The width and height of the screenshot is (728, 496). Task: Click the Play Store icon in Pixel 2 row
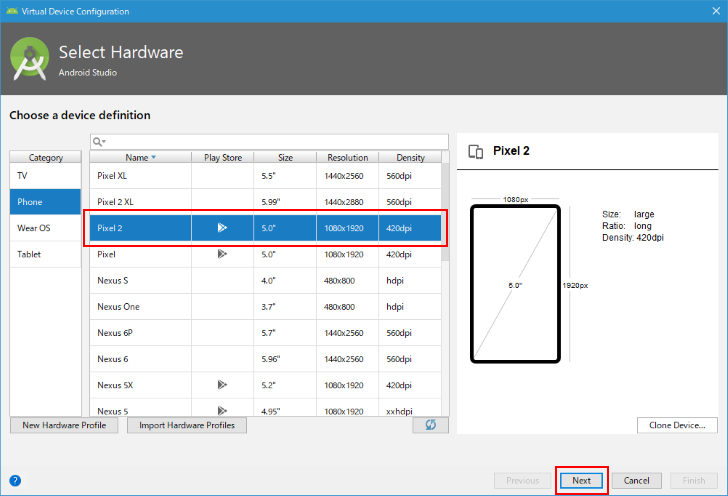point(222,228)
